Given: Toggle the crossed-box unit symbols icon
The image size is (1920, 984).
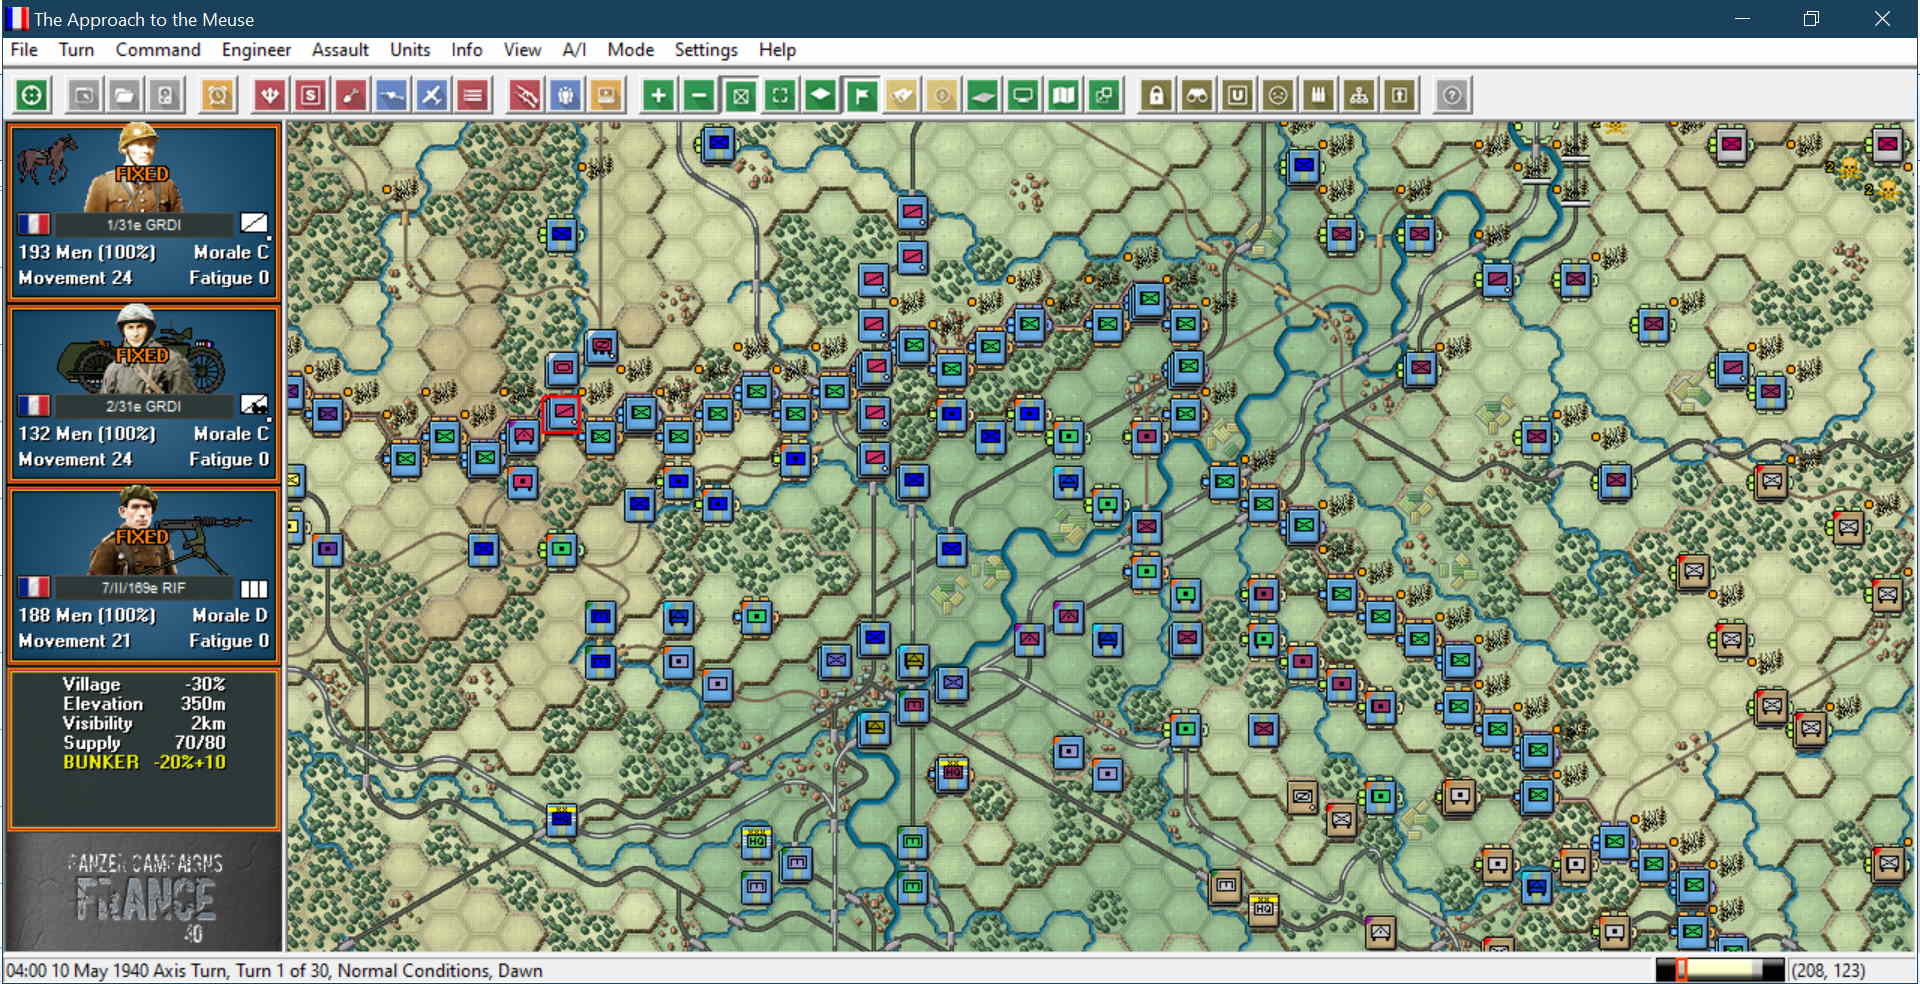Looking at the screenshot, I should [740, 96].
